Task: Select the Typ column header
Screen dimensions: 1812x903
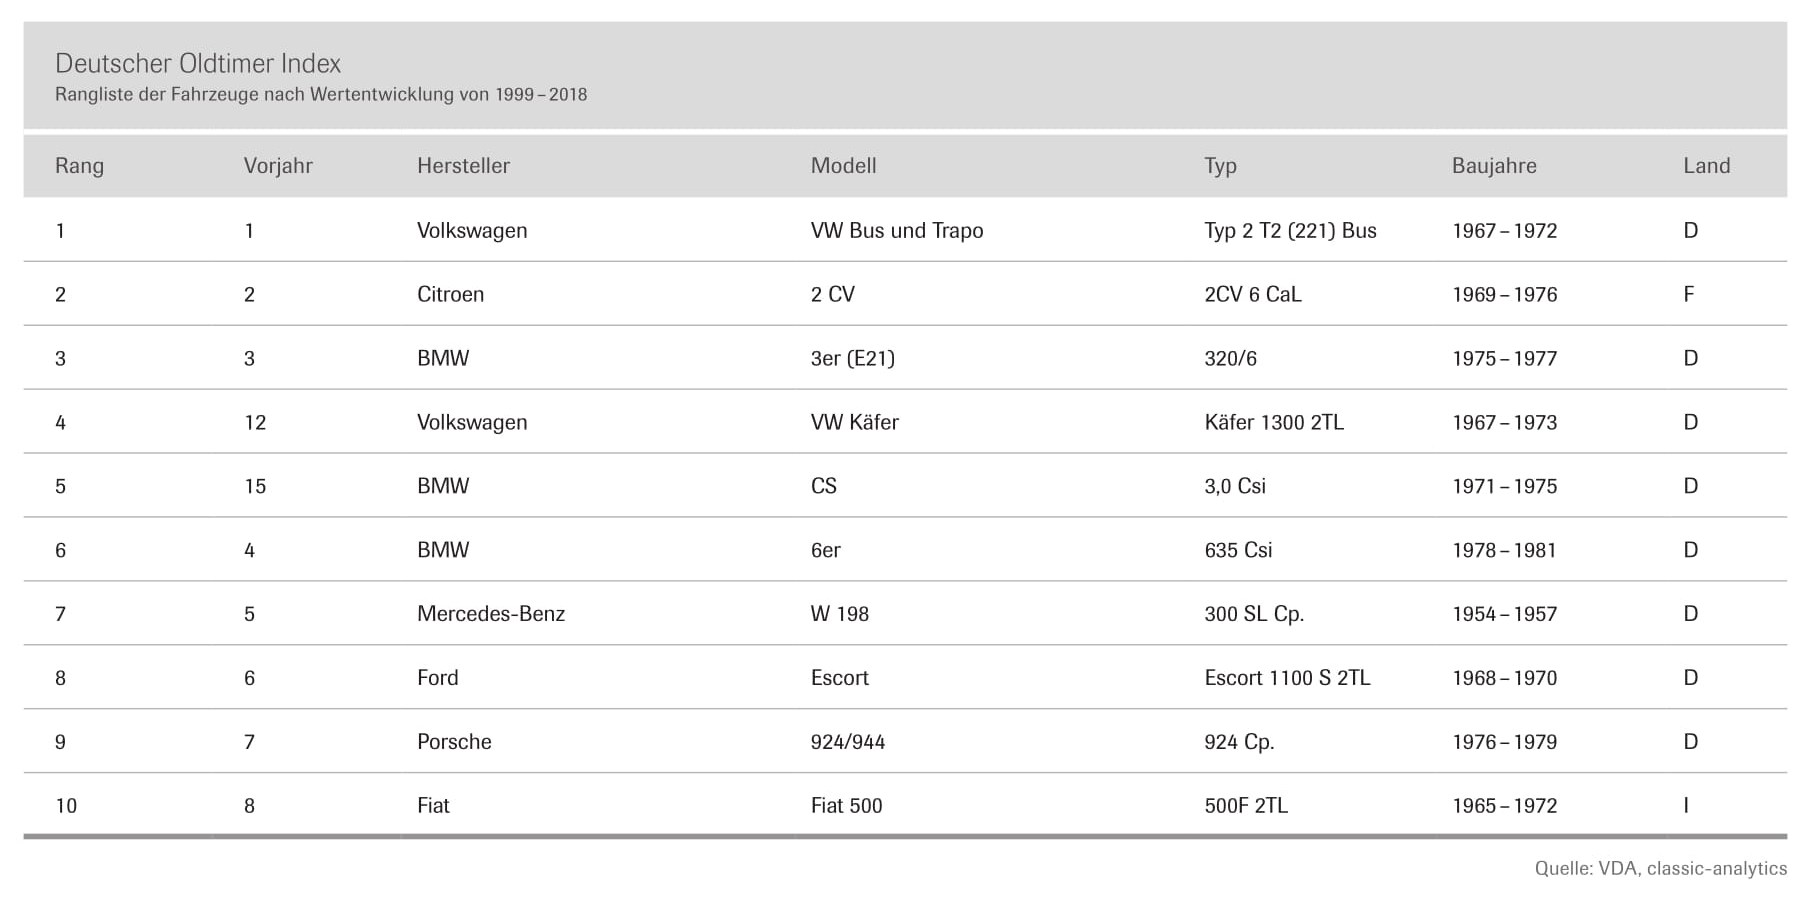Action: [x=1220, y=166]
